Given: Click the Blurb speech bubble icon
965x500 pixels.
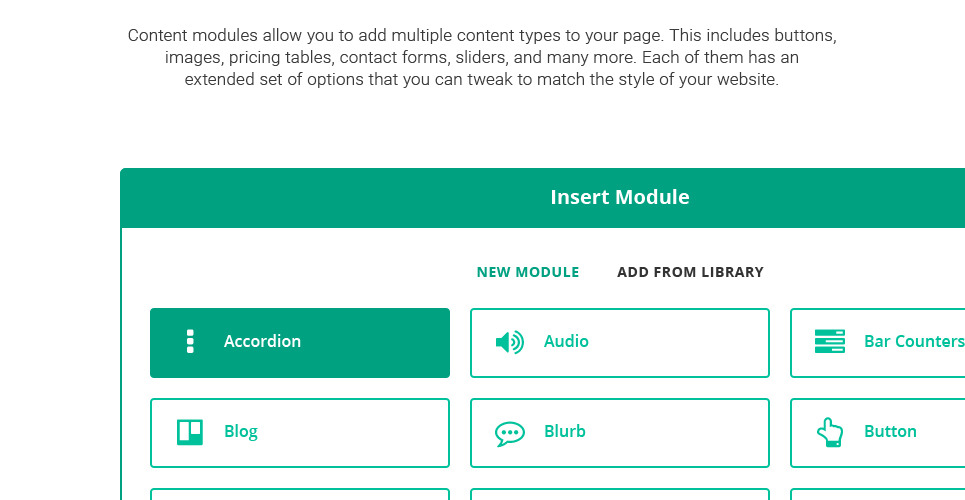Looking at the screenshot, I should click(x=509, y=433).
